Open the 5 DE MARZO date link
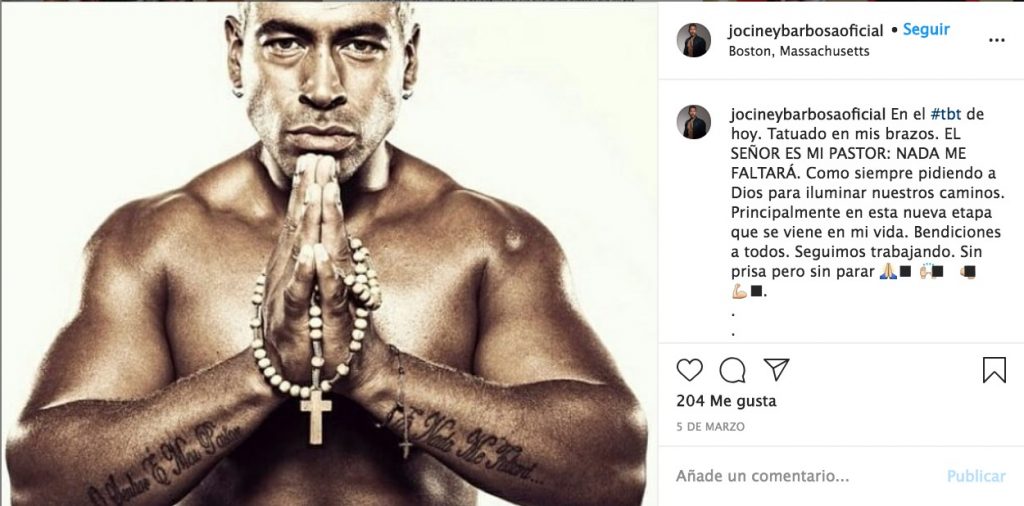The width and height of the screenshot is (1024, 506). click(x=710, y=427)
